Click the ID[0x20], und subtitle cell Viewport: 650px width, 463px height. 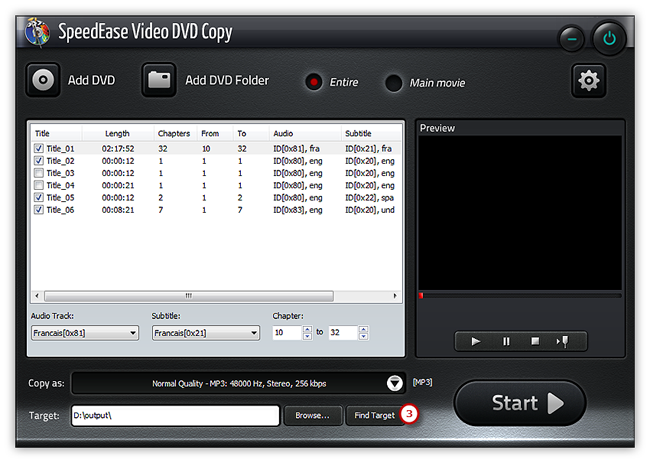(x=370, y=210)
